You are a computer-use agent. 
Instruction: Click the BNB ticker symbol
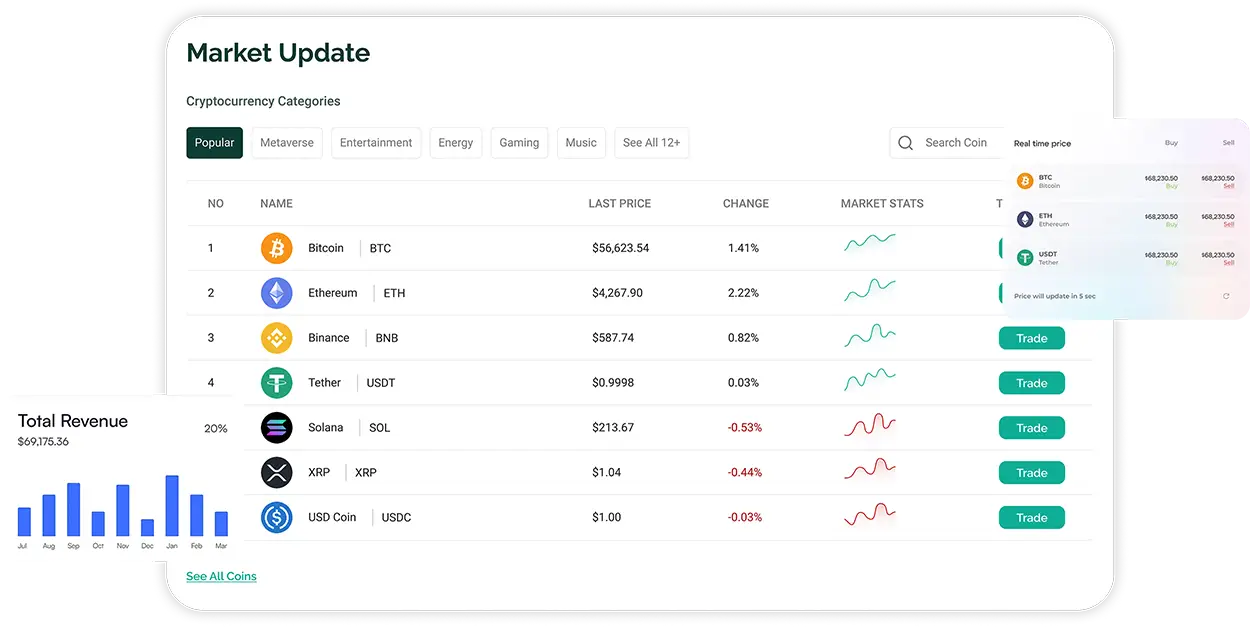click(x=387, y=338)
